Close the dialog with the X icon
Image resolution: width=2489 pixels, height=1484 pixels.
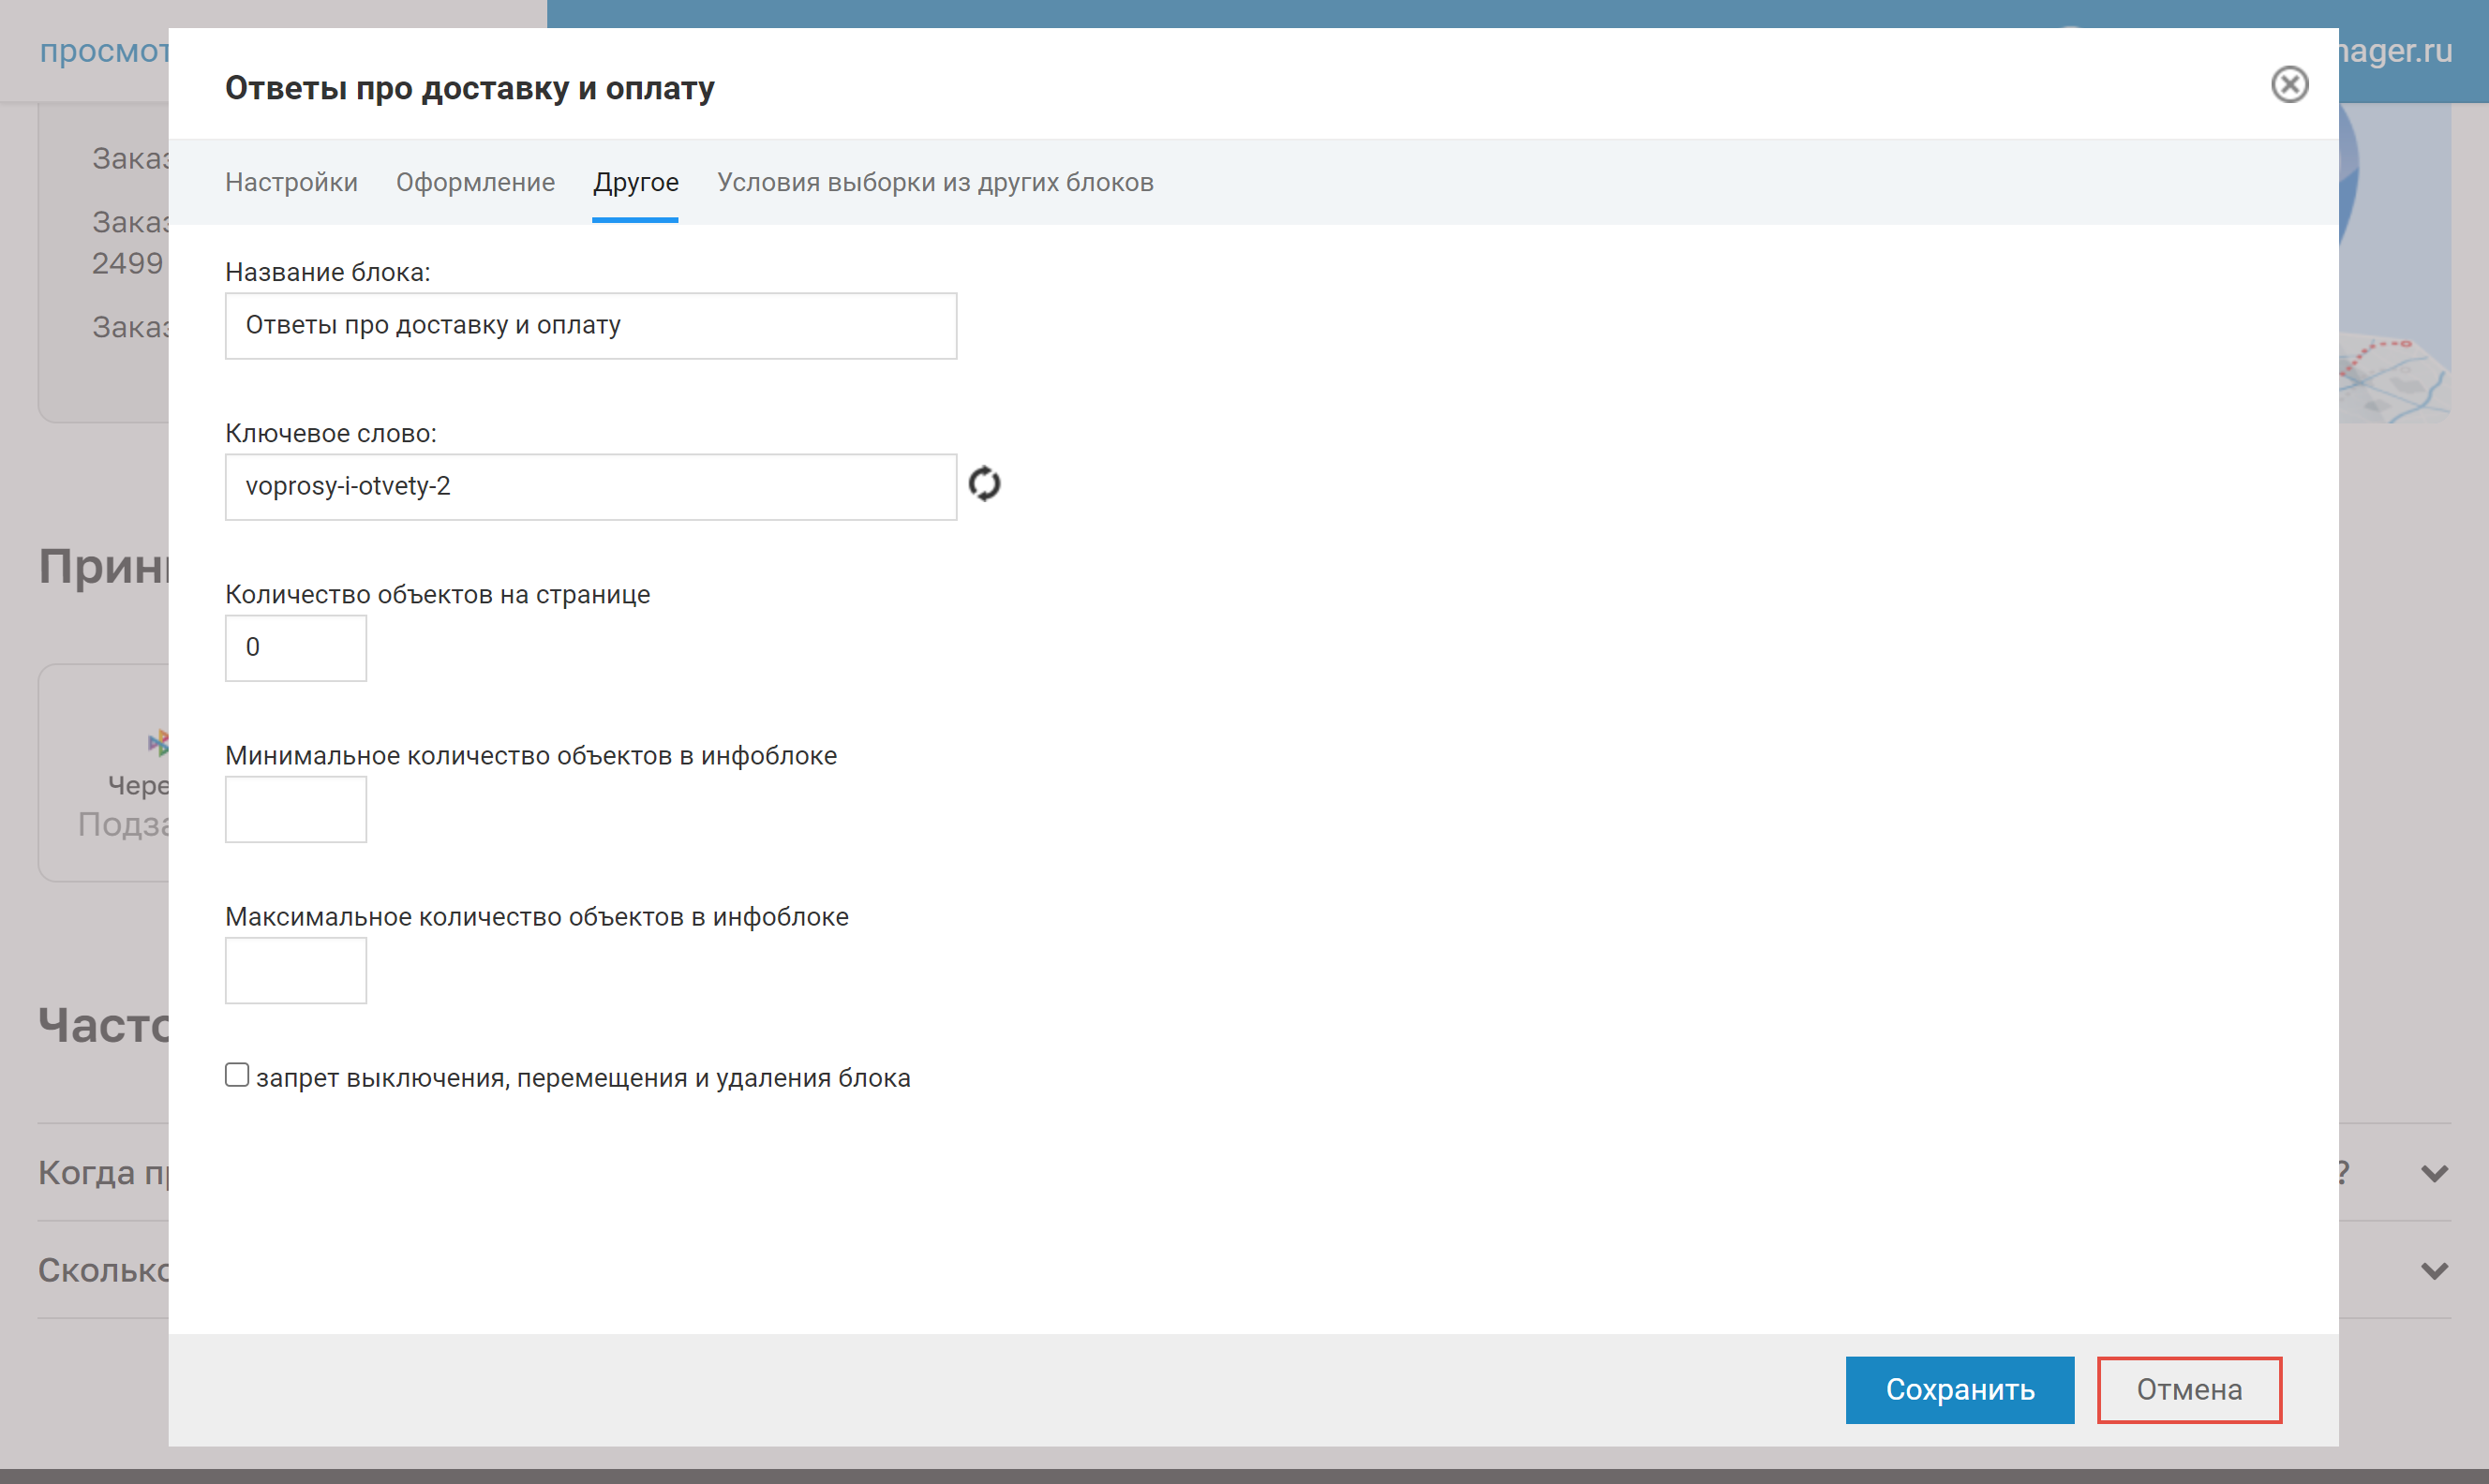coord(2288,85)
